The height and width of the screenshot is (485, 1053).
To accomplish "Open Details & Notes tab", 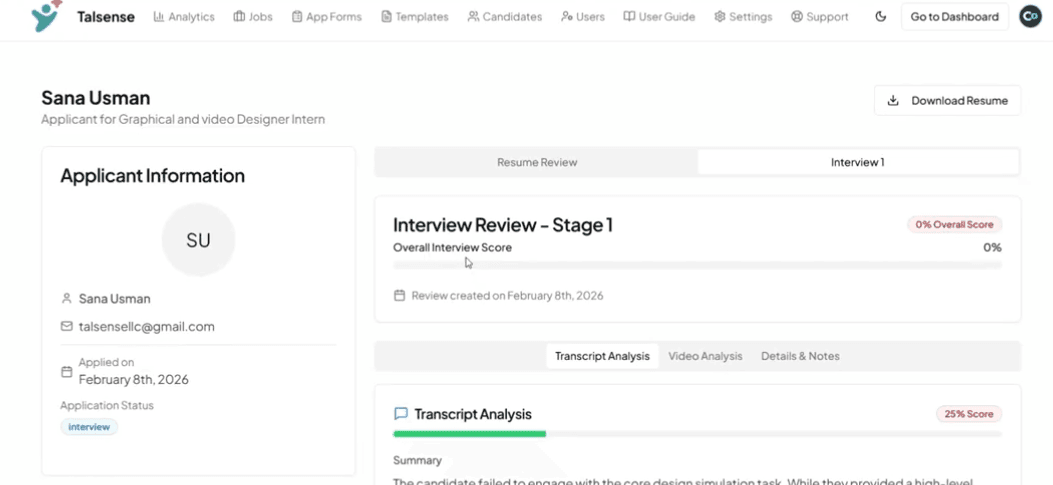I will click(800, 356).
